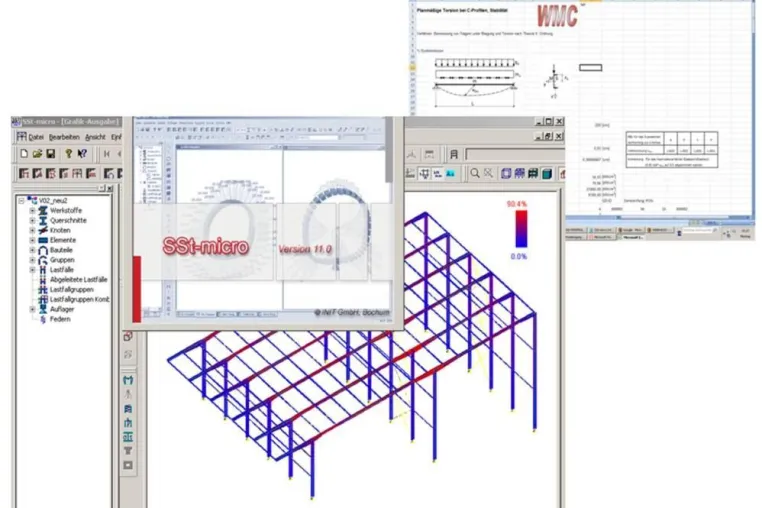Viewport: 762px width, 508px height.
Task: Click the load arrows icon in graphics toolbar
Action: coord(424,173)
